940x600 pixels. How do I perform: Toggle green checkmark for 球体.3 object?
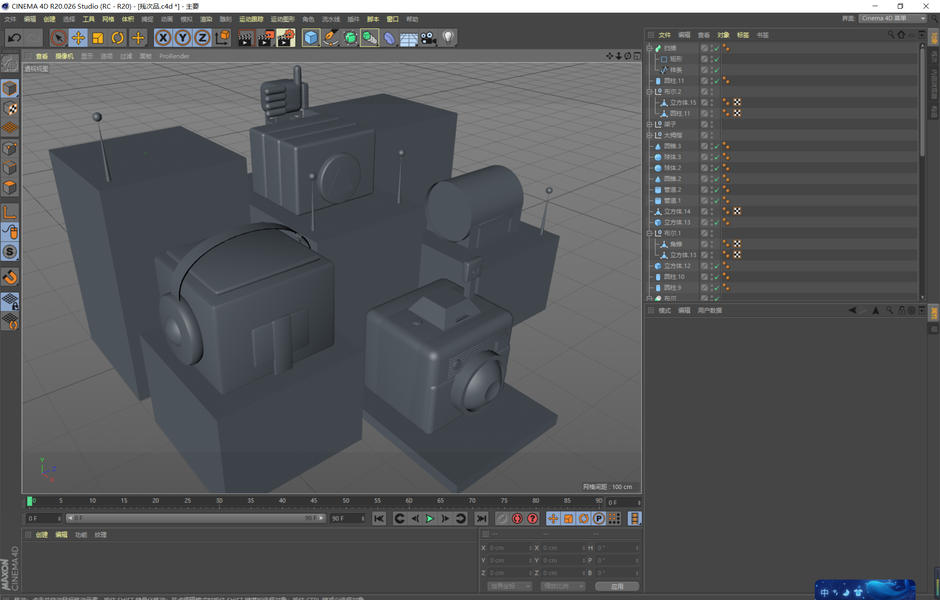[715, 157]
